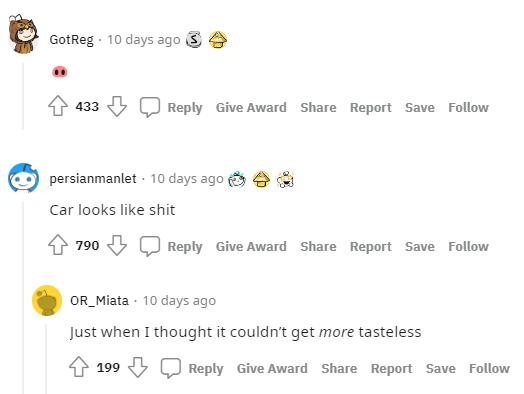Reply to persianmanlet's comment
Image resolution: width=524 pixels, height=394 pixels.
[x=185, y=246]
